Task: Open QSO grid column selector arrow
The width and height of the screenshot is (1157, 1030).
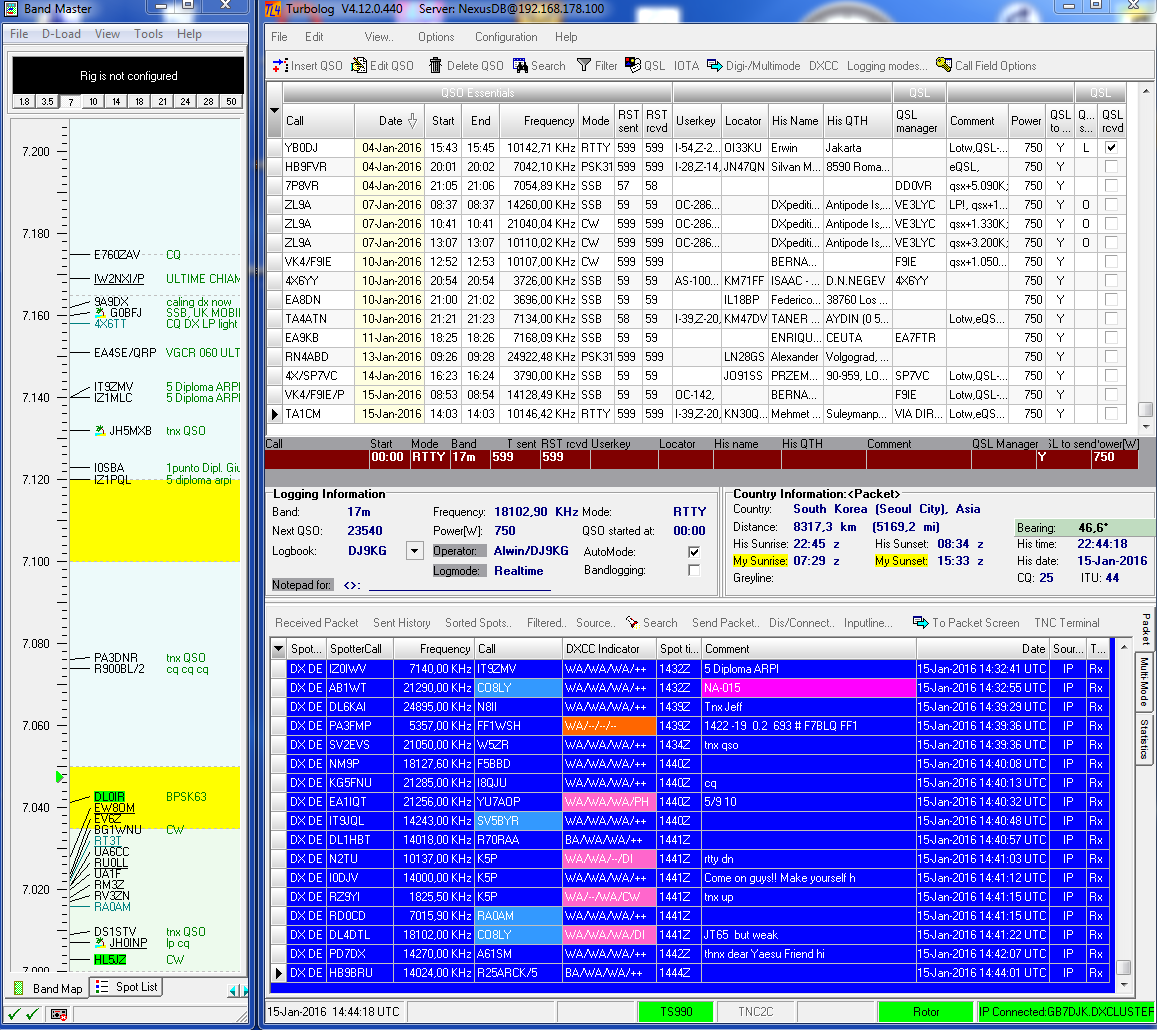Action: pos(274,111)
